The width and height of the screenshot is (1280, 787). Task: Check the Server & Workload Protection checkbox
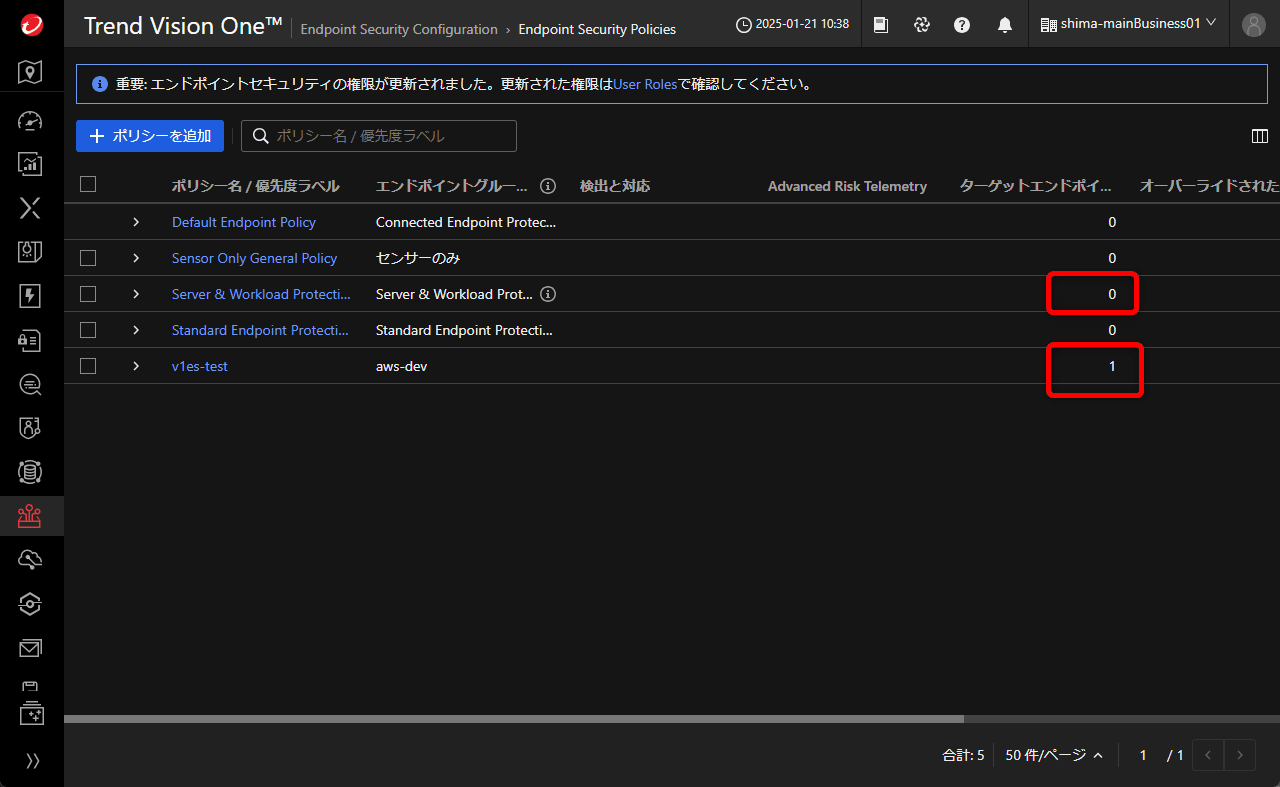click(x=88, y=294)
